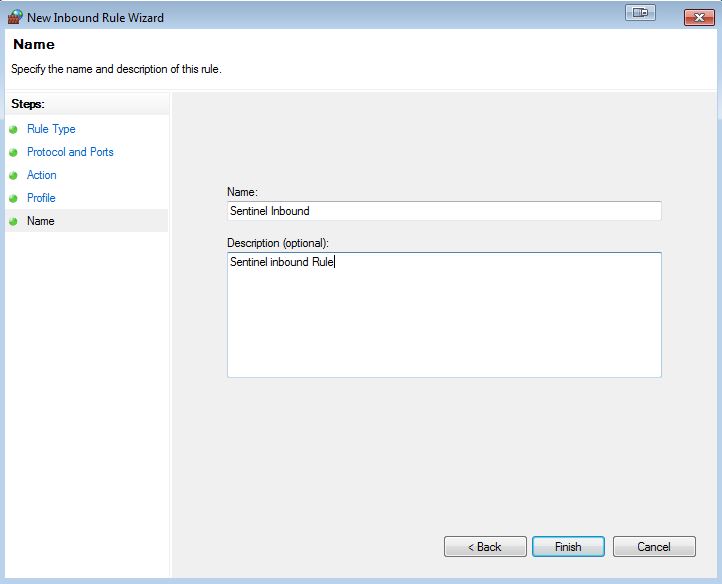Viewport: 722px width, 584px height.
Task: Close the New Inbound Rule Wizard window
Action: point(699,18)
